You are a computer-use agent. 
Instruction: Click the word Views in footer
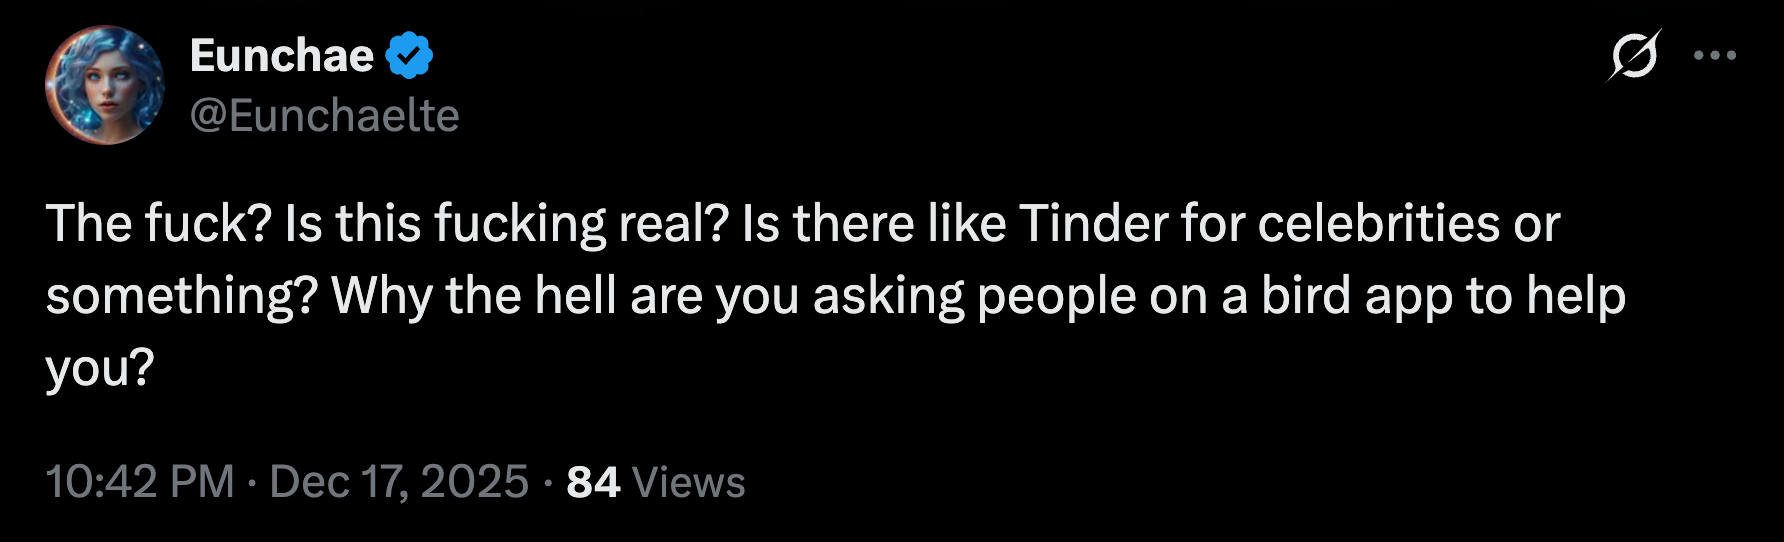pos(689,482)
